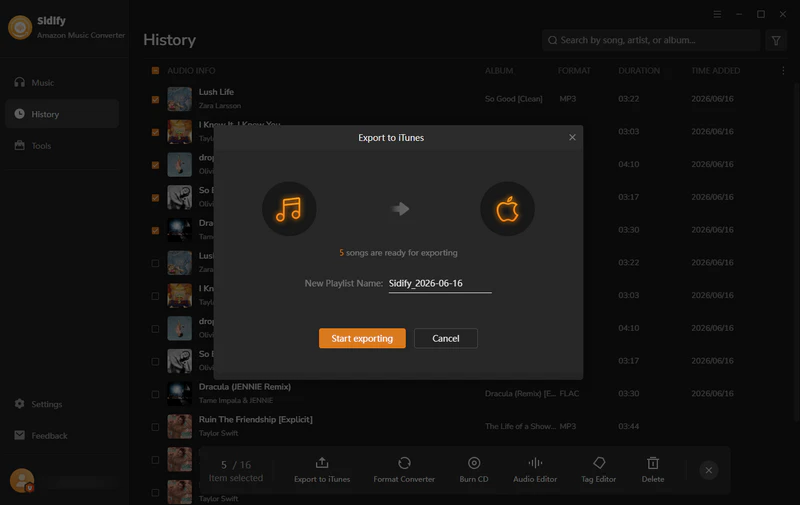Image resolution: width=800 pixels, height=505 pixels.
Task: Uncheck the 03:03 checked row checkbox
Action: coord(155,132)
